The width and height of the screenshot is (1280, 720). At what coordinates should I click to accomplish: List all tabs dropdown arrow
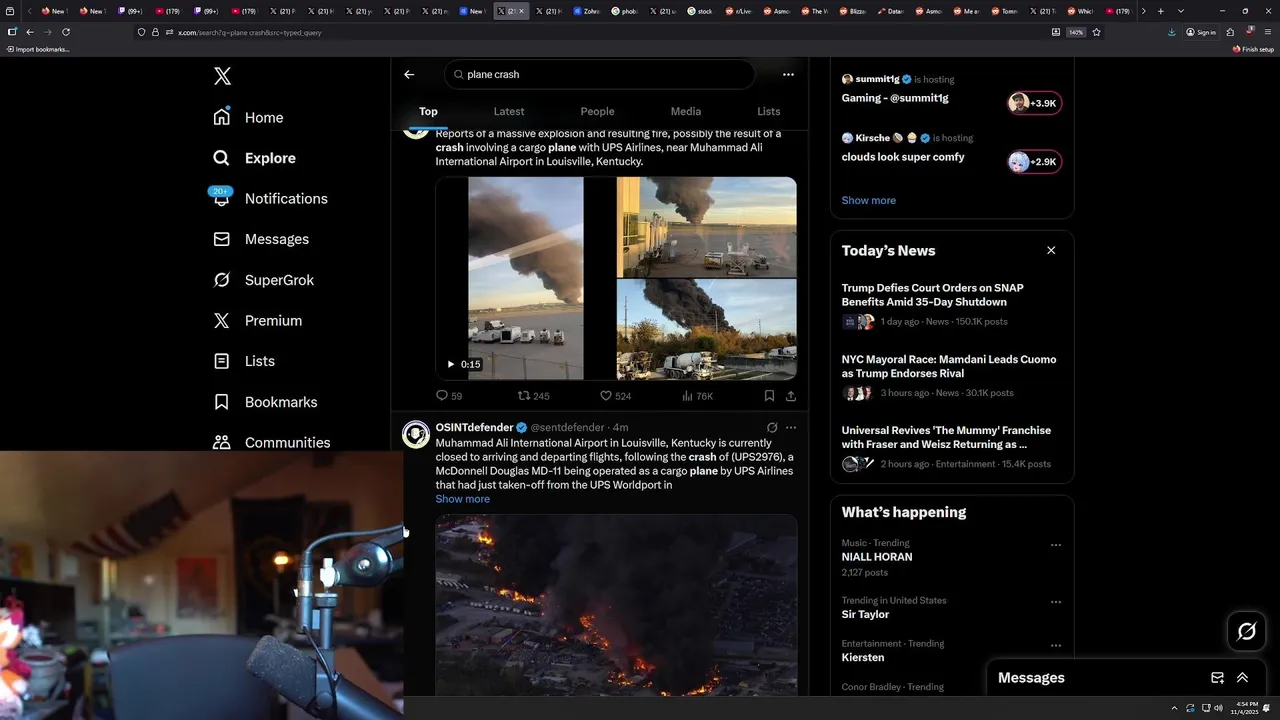point(1181,11)
